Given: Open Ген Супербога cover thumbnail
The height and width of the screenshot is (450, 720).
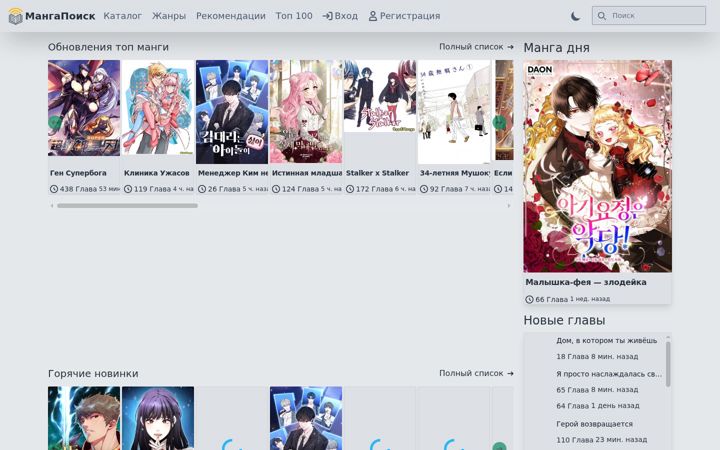Looking at the screenshot, I should click(x=84, y=108).
